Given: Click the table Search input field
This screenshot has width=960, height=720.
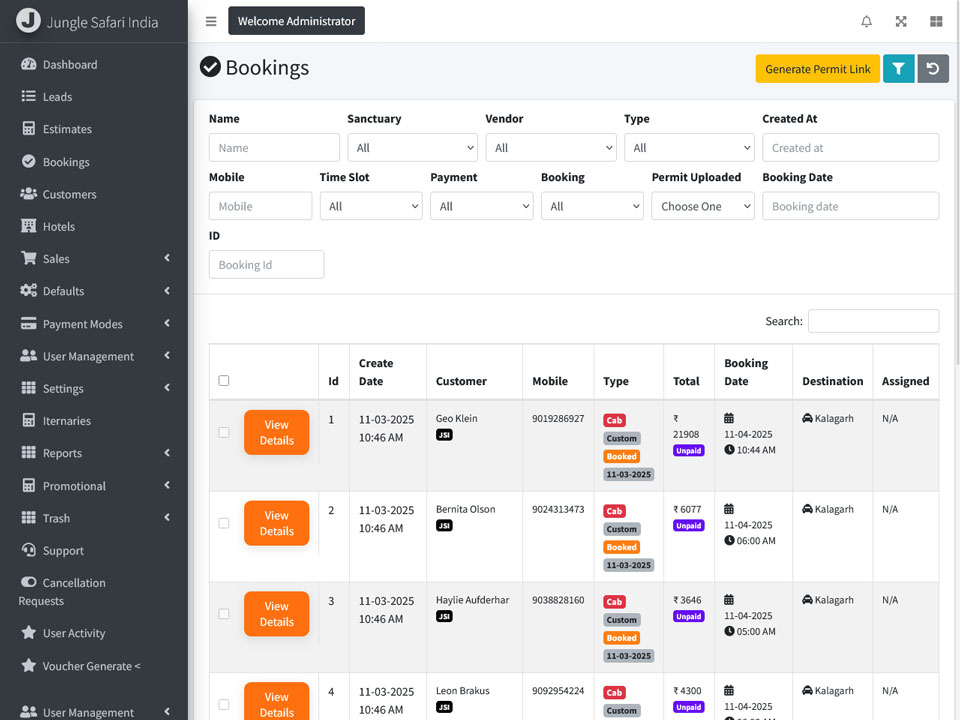Looking at the screenshot, I should (873, 321).
